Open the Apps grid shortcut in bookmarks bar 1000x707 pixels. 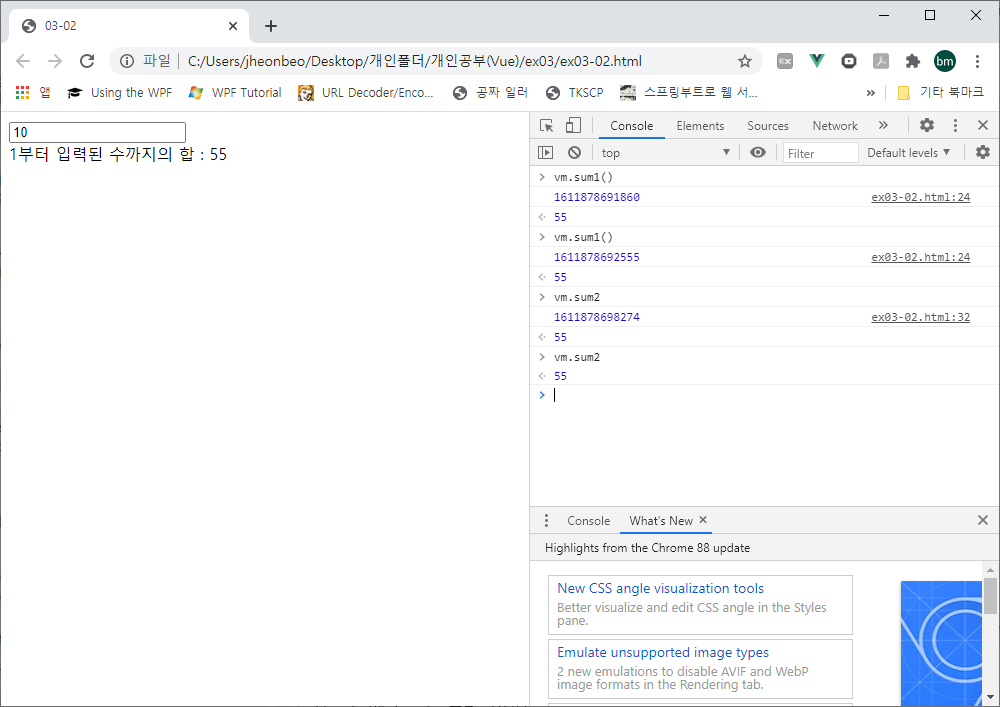tap(23, 92)
